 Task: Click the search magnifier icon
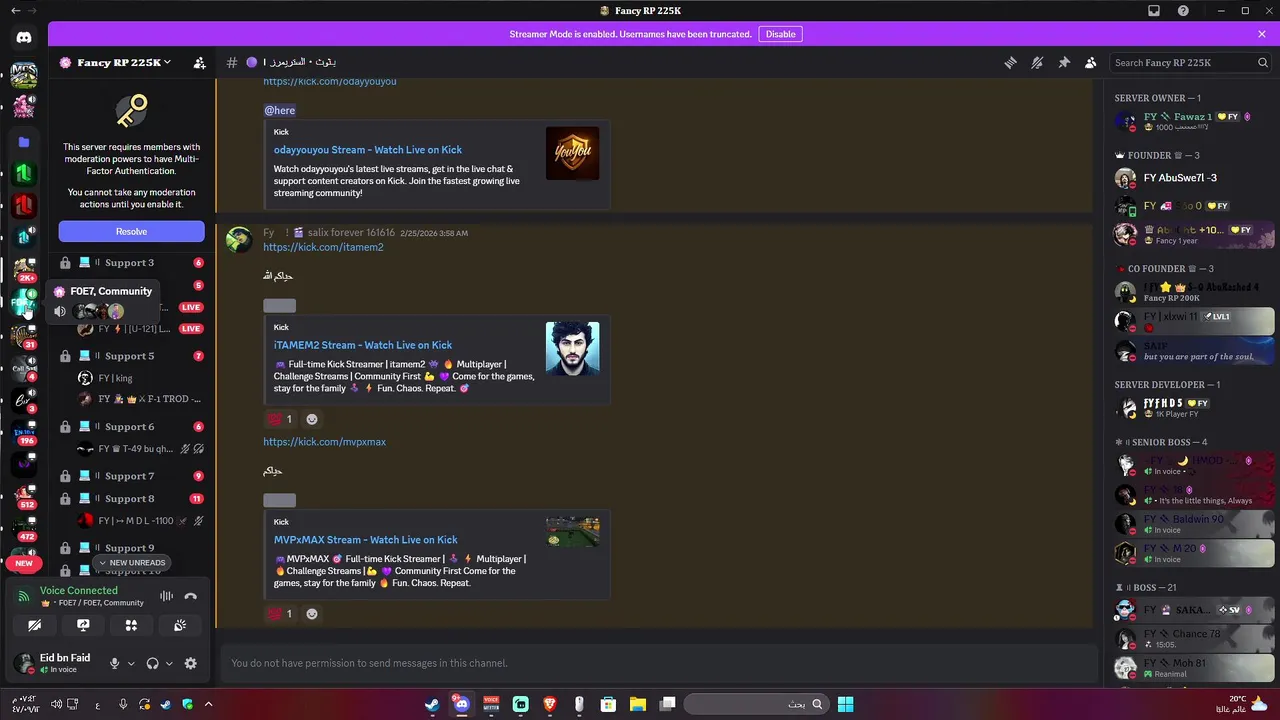coord(1263,62)
